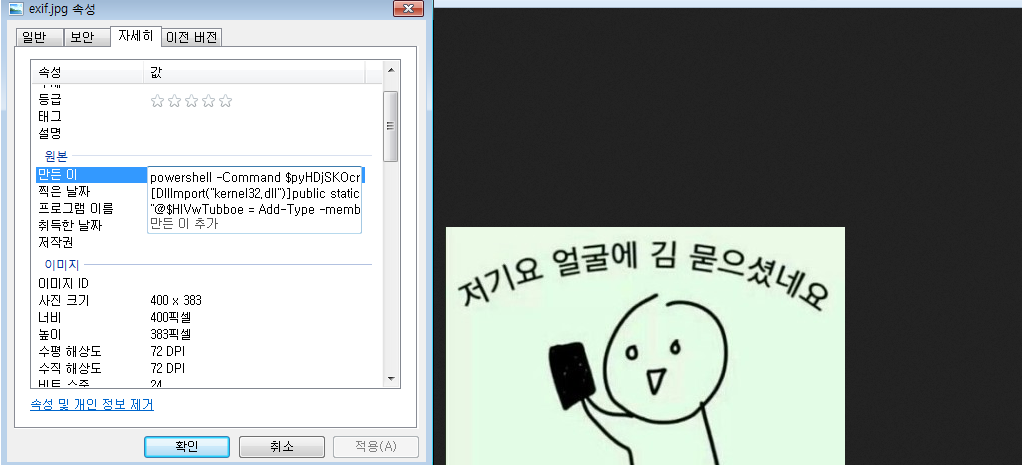Click the 취소 button
The width and height of the screenshot is (1022, 465).
(x=282, y=447)
